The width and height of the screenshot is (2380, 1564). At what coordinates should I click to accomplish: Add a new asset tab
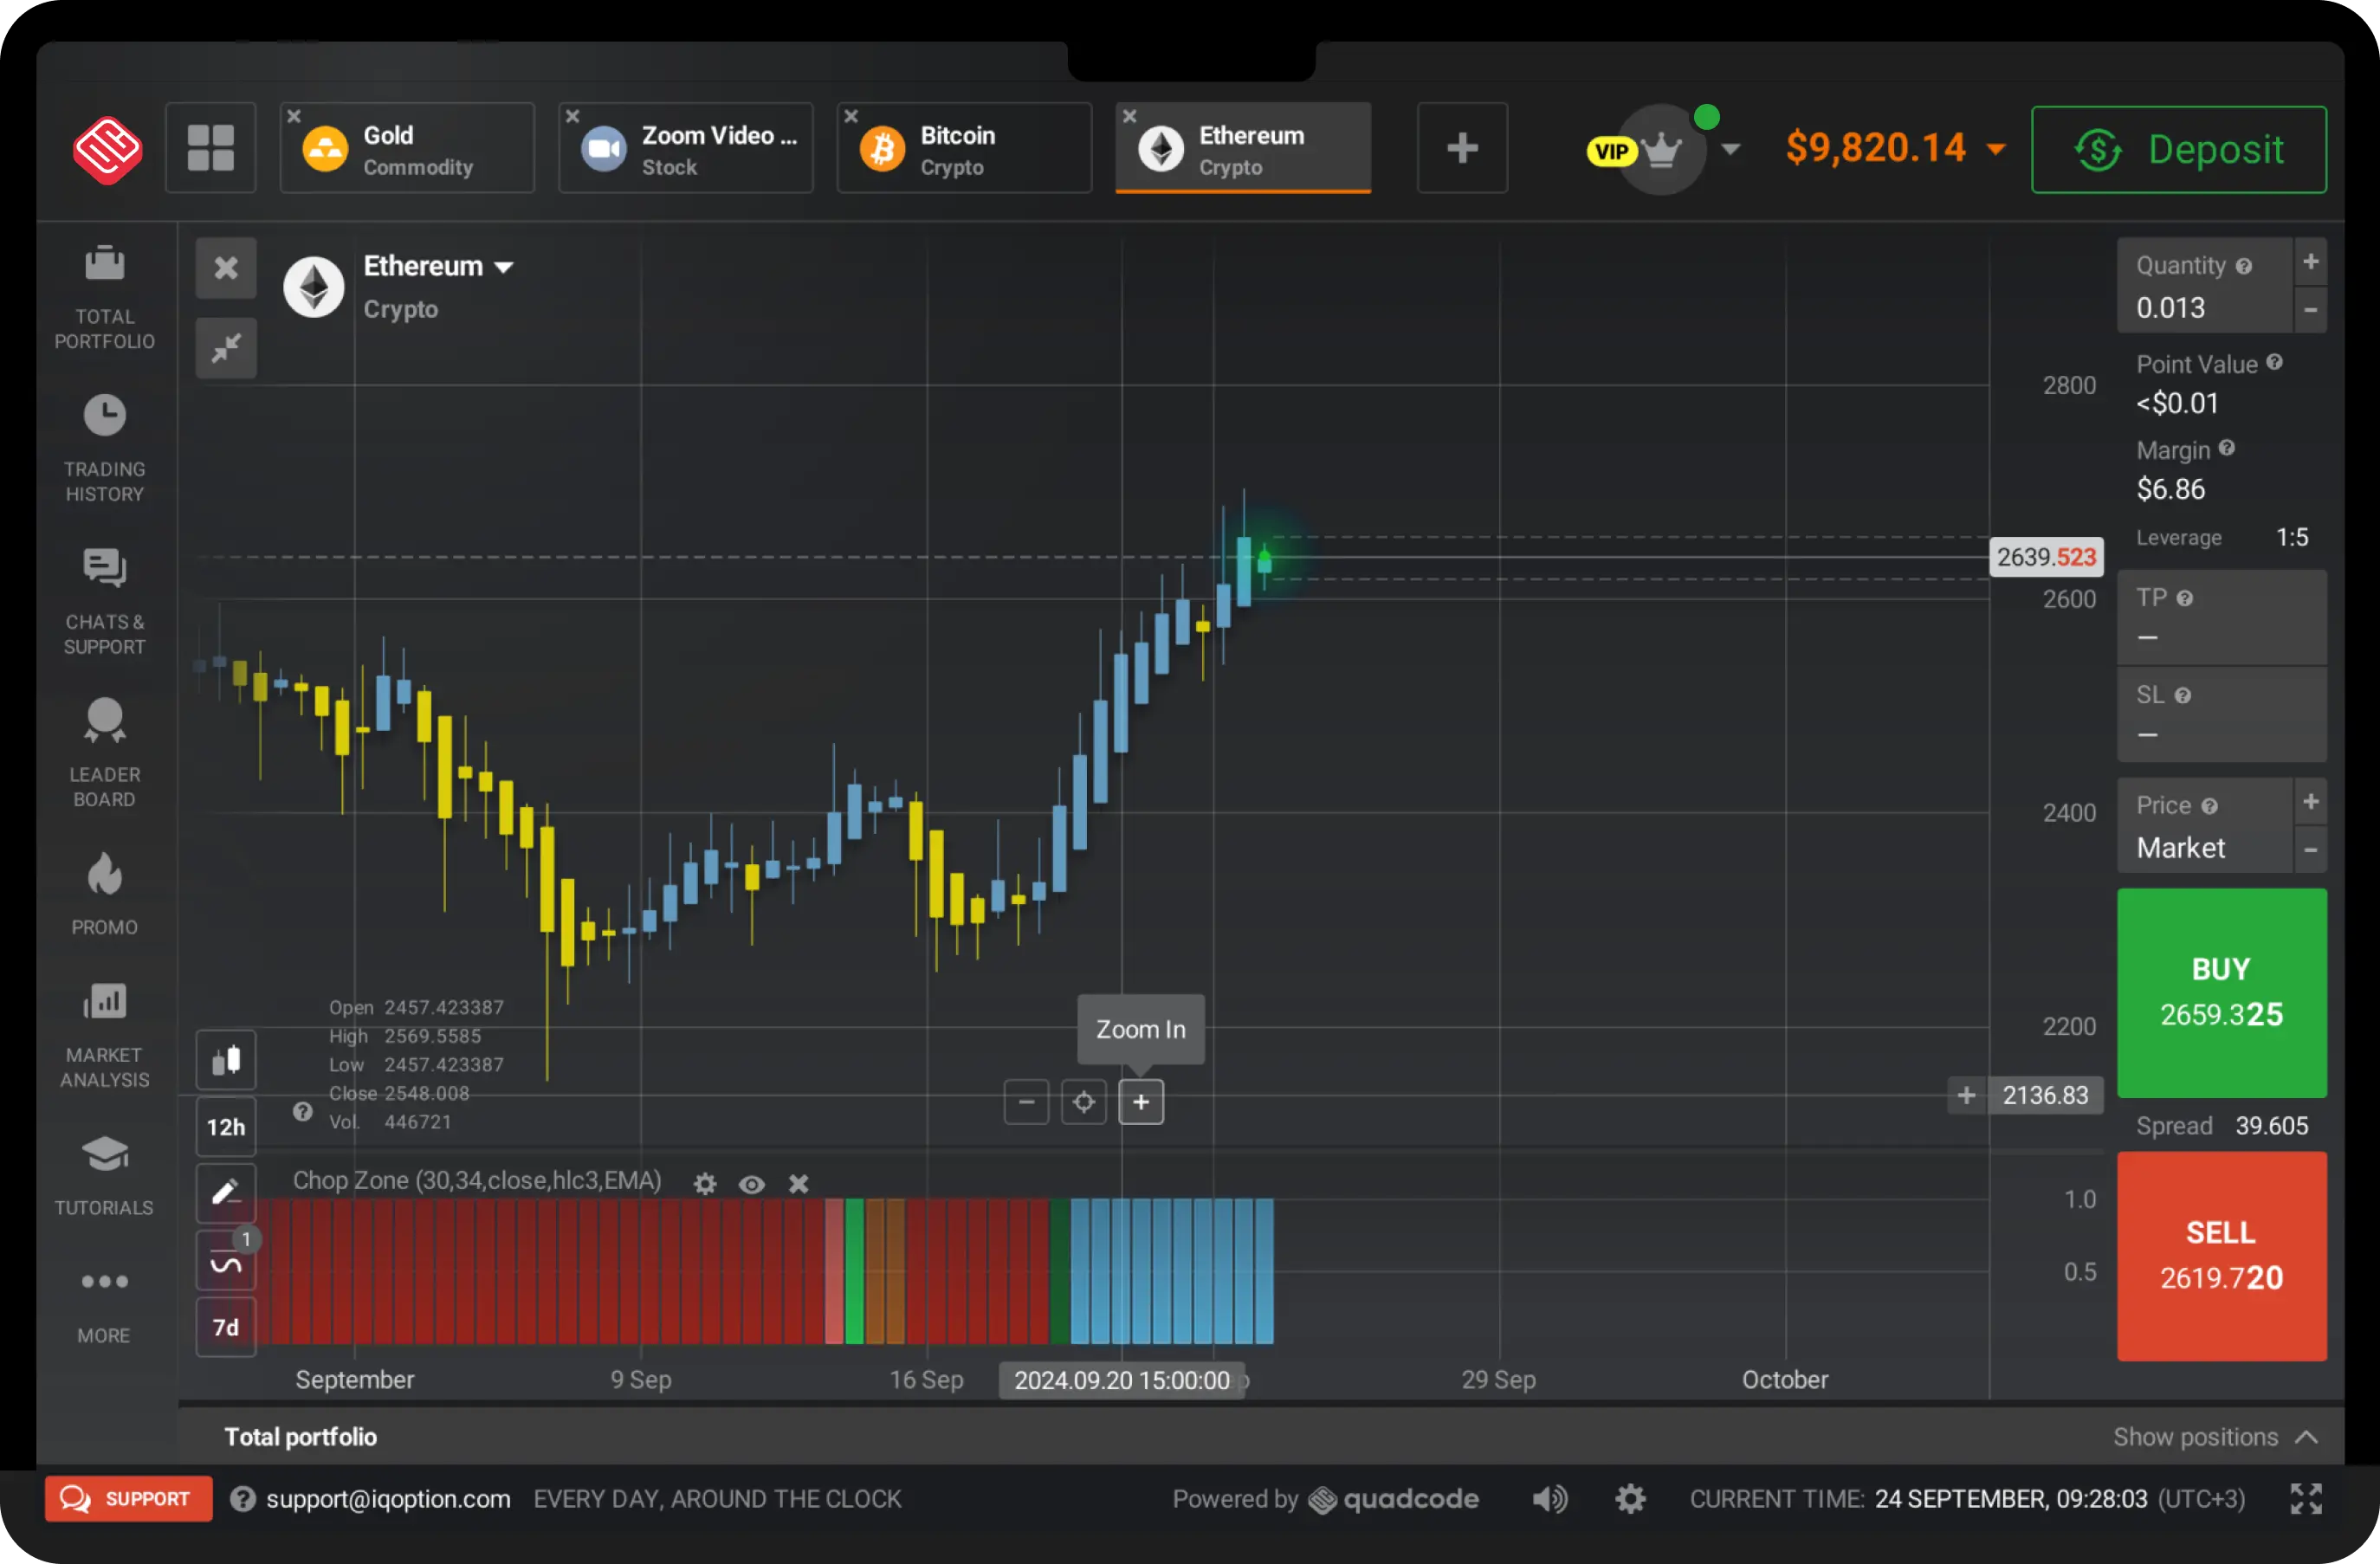1462,148
